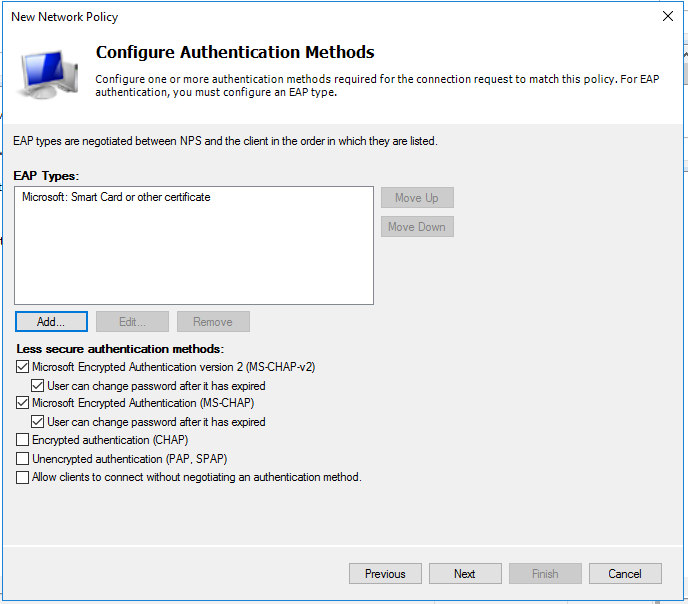Click the Move Up button
The width and height of the screenshot is (688, 604).
(x=417, y=198)
